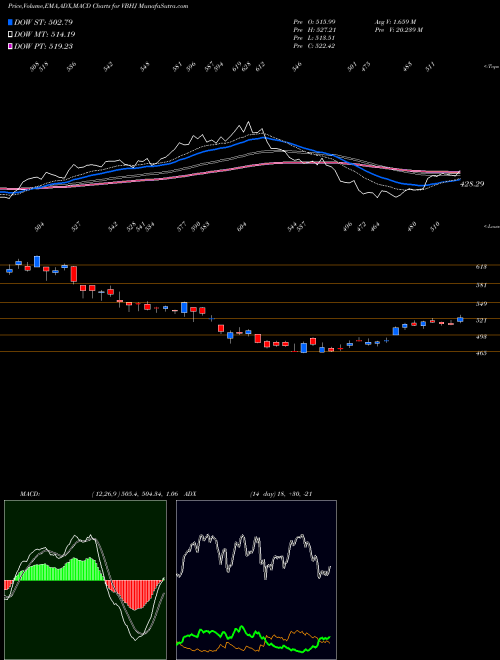Click the '475' label in the tops row
Viewport: 500px width, 660px height.
pos(366,67)
